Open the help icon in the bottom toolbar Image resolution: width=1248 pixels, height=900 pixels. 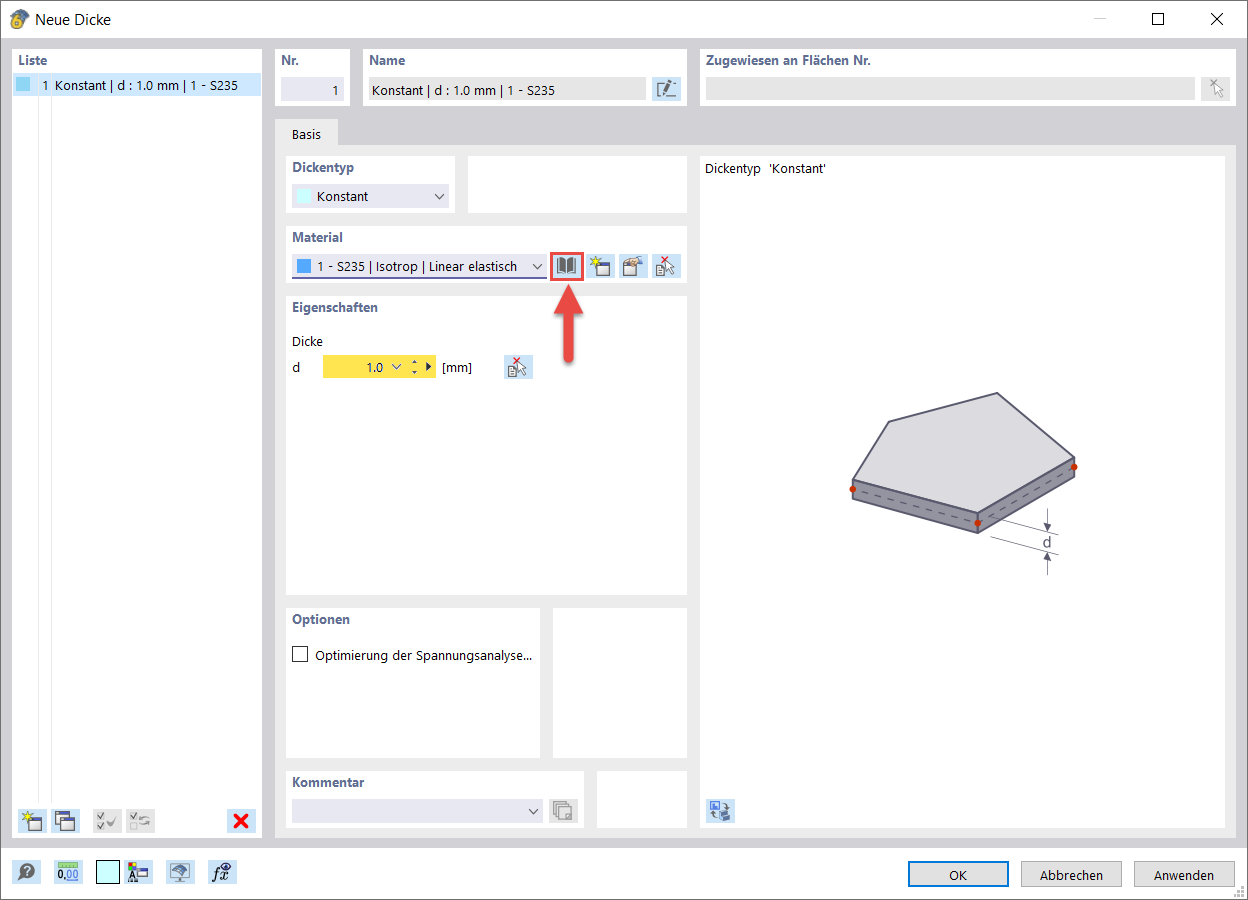[x=27, y=871]
